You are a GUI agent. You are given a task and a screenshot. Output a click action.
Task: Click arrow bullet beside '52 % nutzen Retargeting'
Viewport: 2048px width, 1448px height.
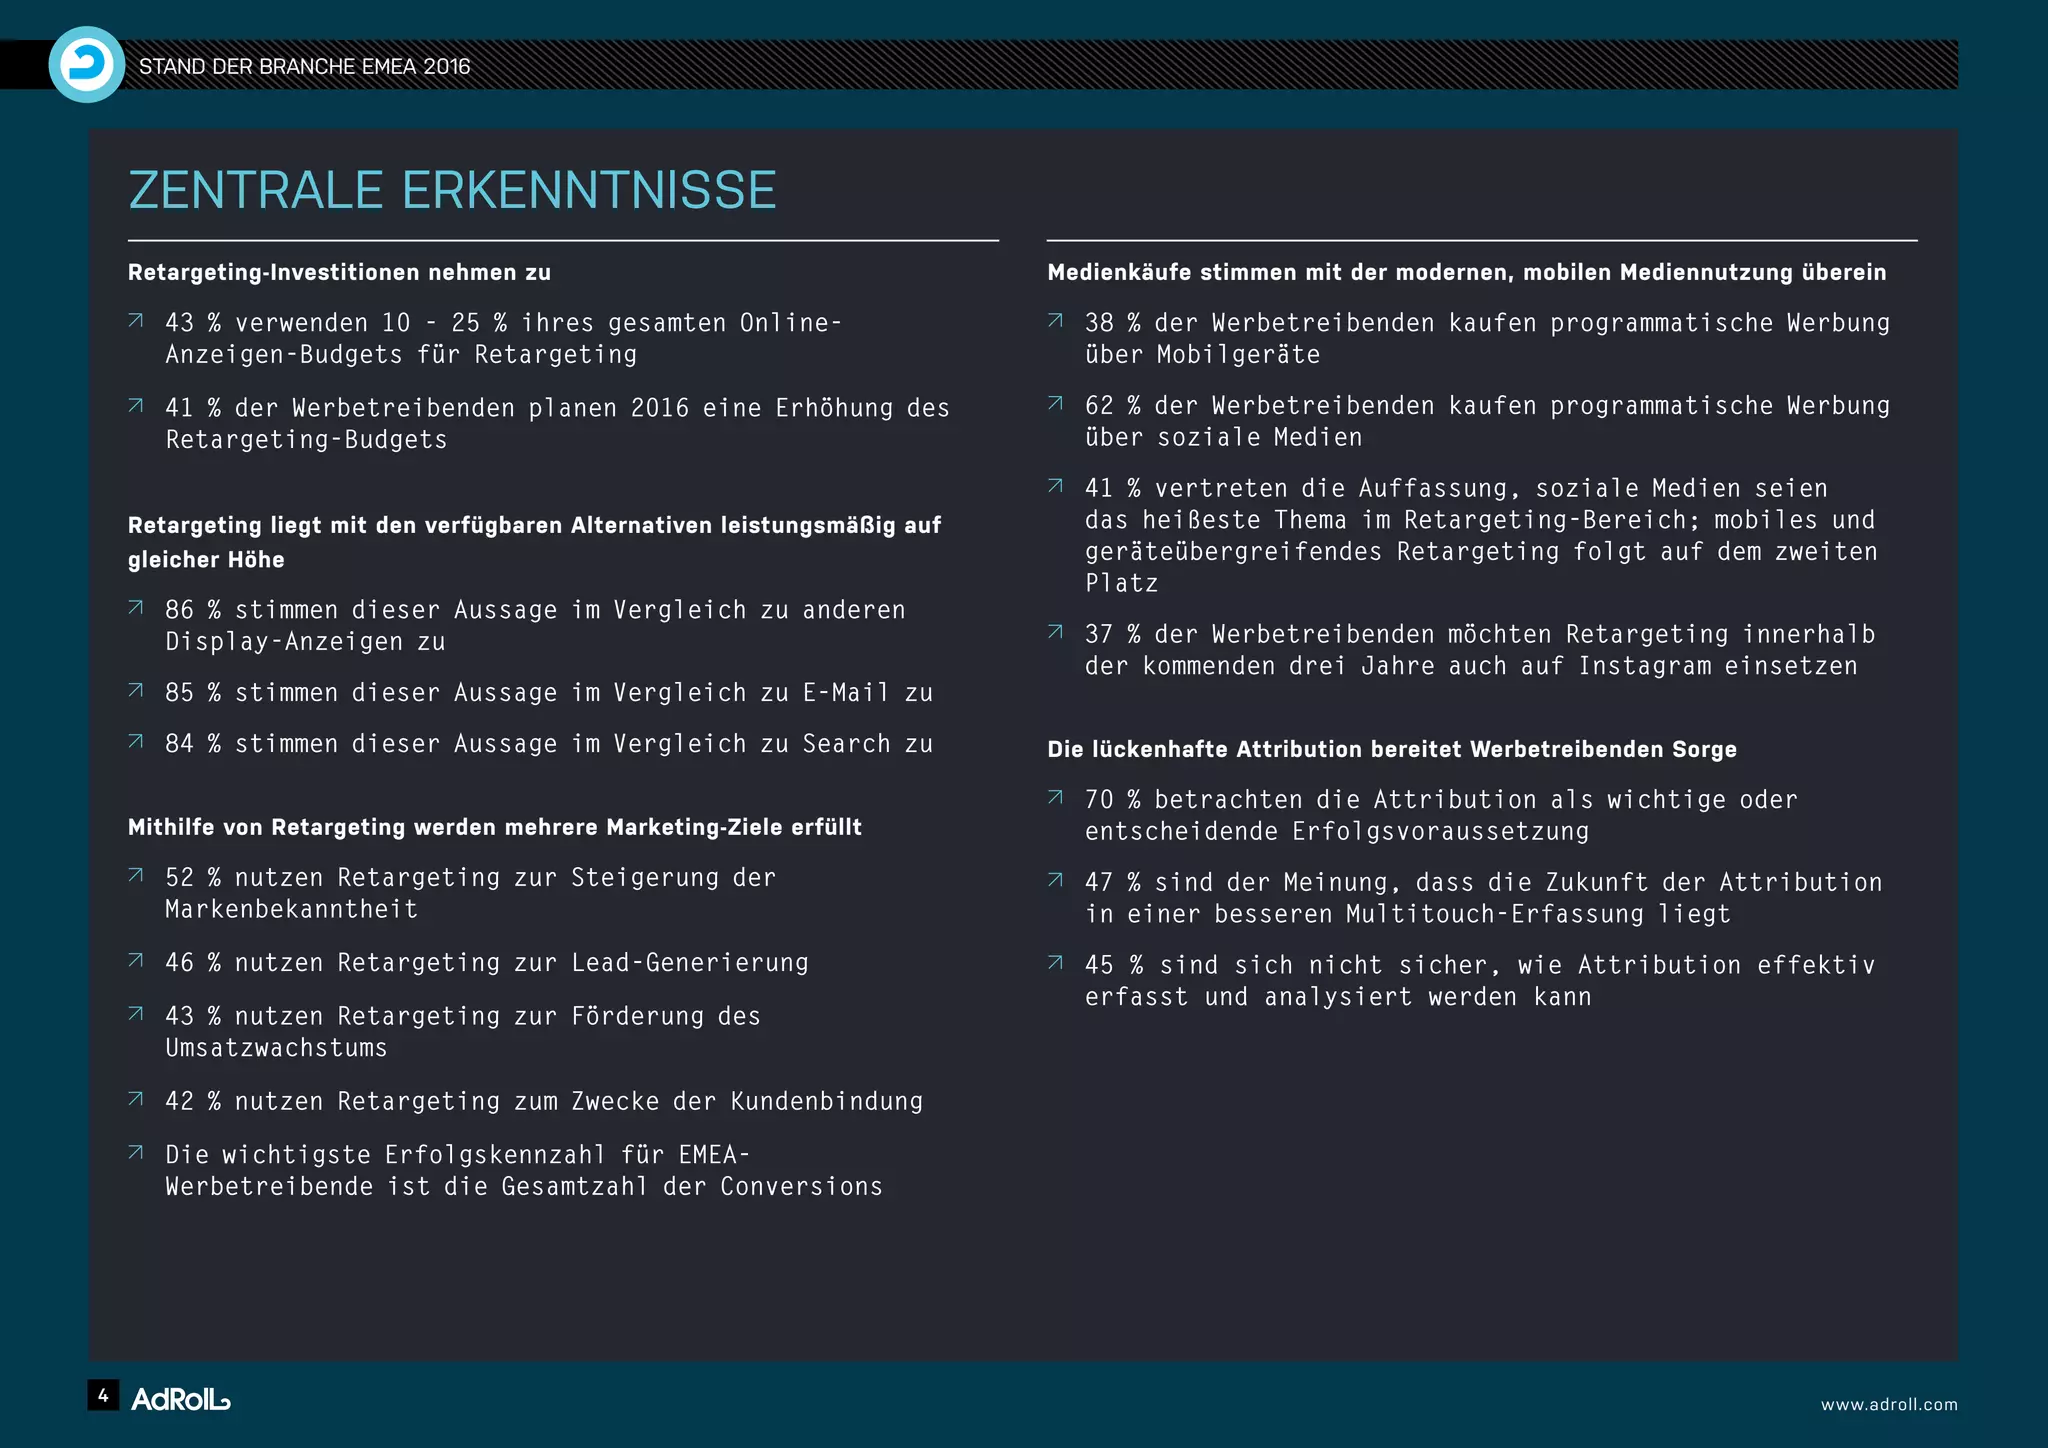[x=136, y=876]
